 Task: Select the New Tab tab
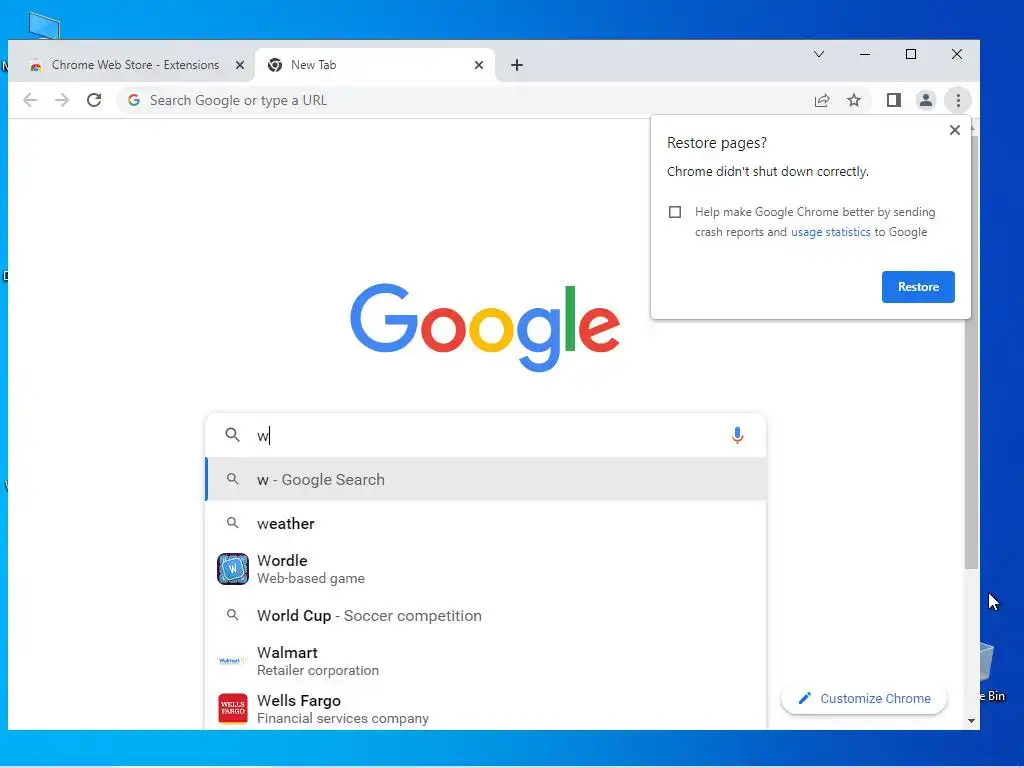tap(374, 65)
